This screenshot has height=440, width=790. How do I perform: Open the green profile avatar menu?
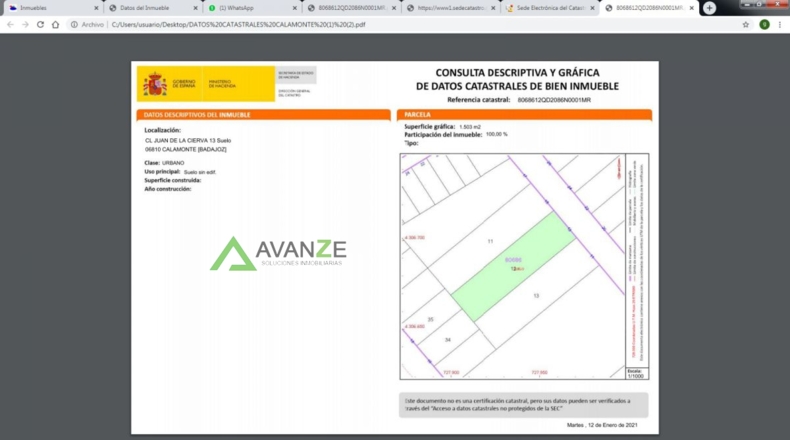(764, 25)
